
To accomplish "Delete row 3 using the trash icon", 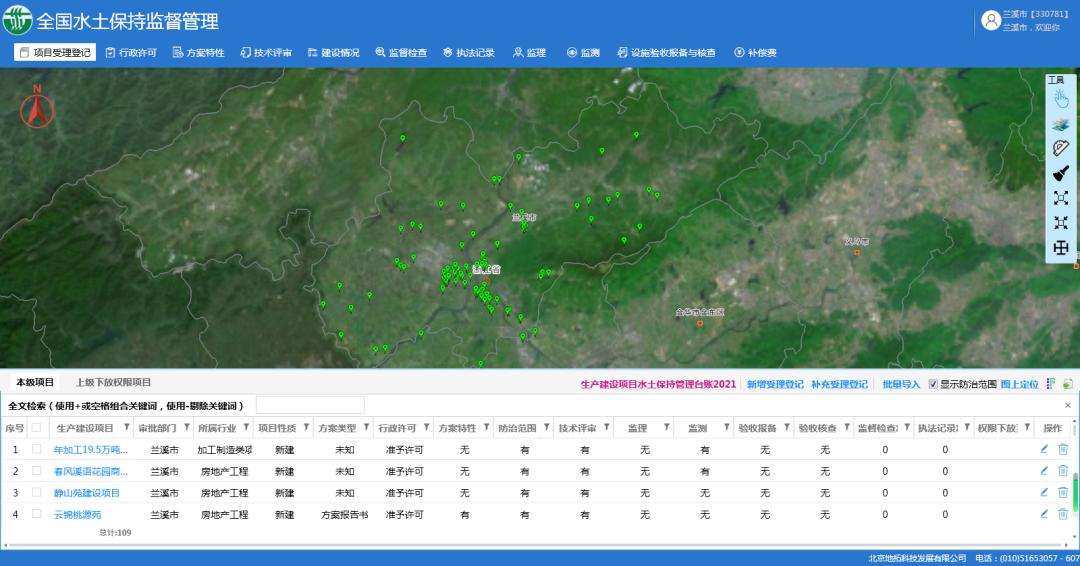I will click(1063, 492).
